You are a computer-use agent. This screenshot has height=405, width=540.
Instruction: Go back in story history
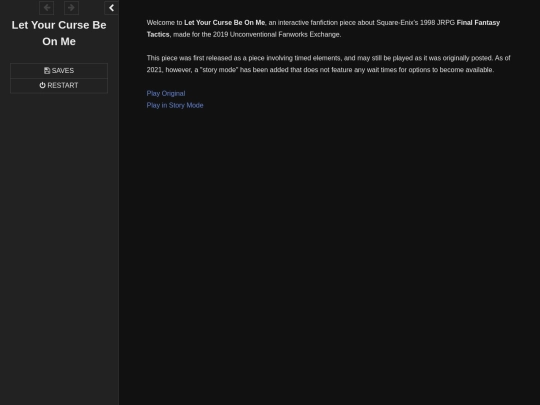point(46,8)
